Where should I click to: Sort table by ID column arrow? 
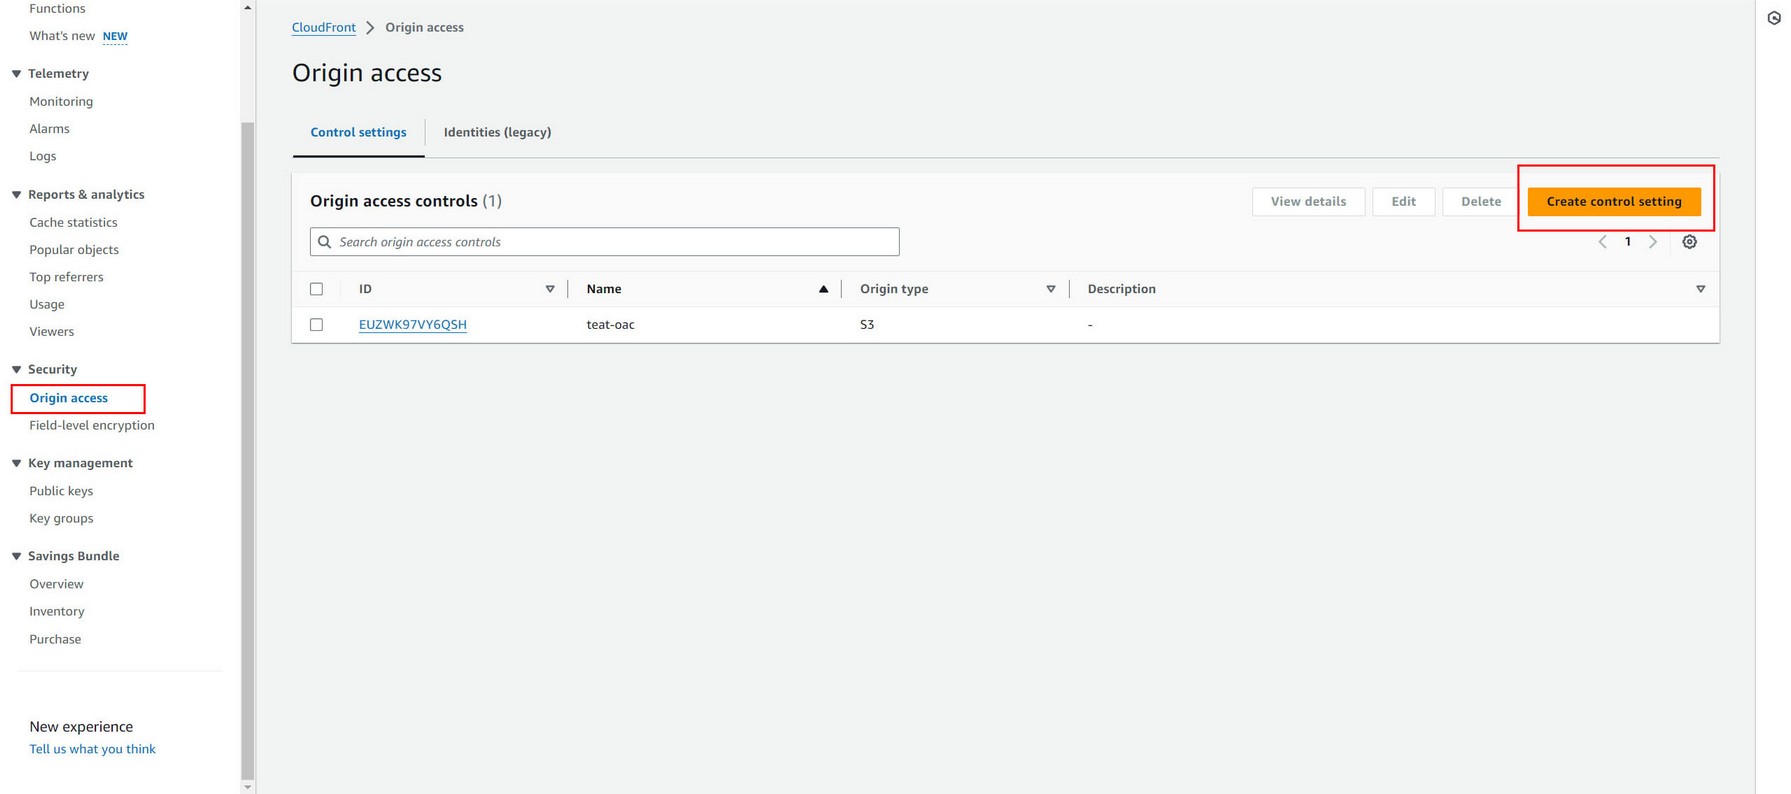[549, 289]
